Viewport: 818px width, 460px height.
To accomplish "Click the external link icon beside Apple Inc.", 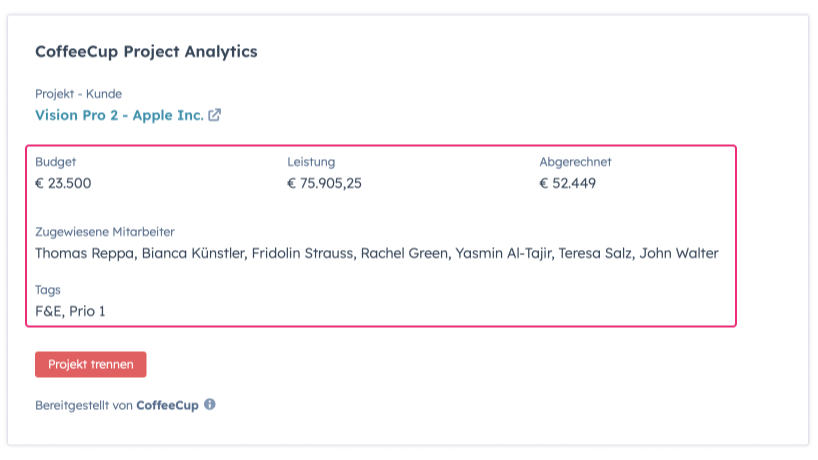I will (214, 115).
